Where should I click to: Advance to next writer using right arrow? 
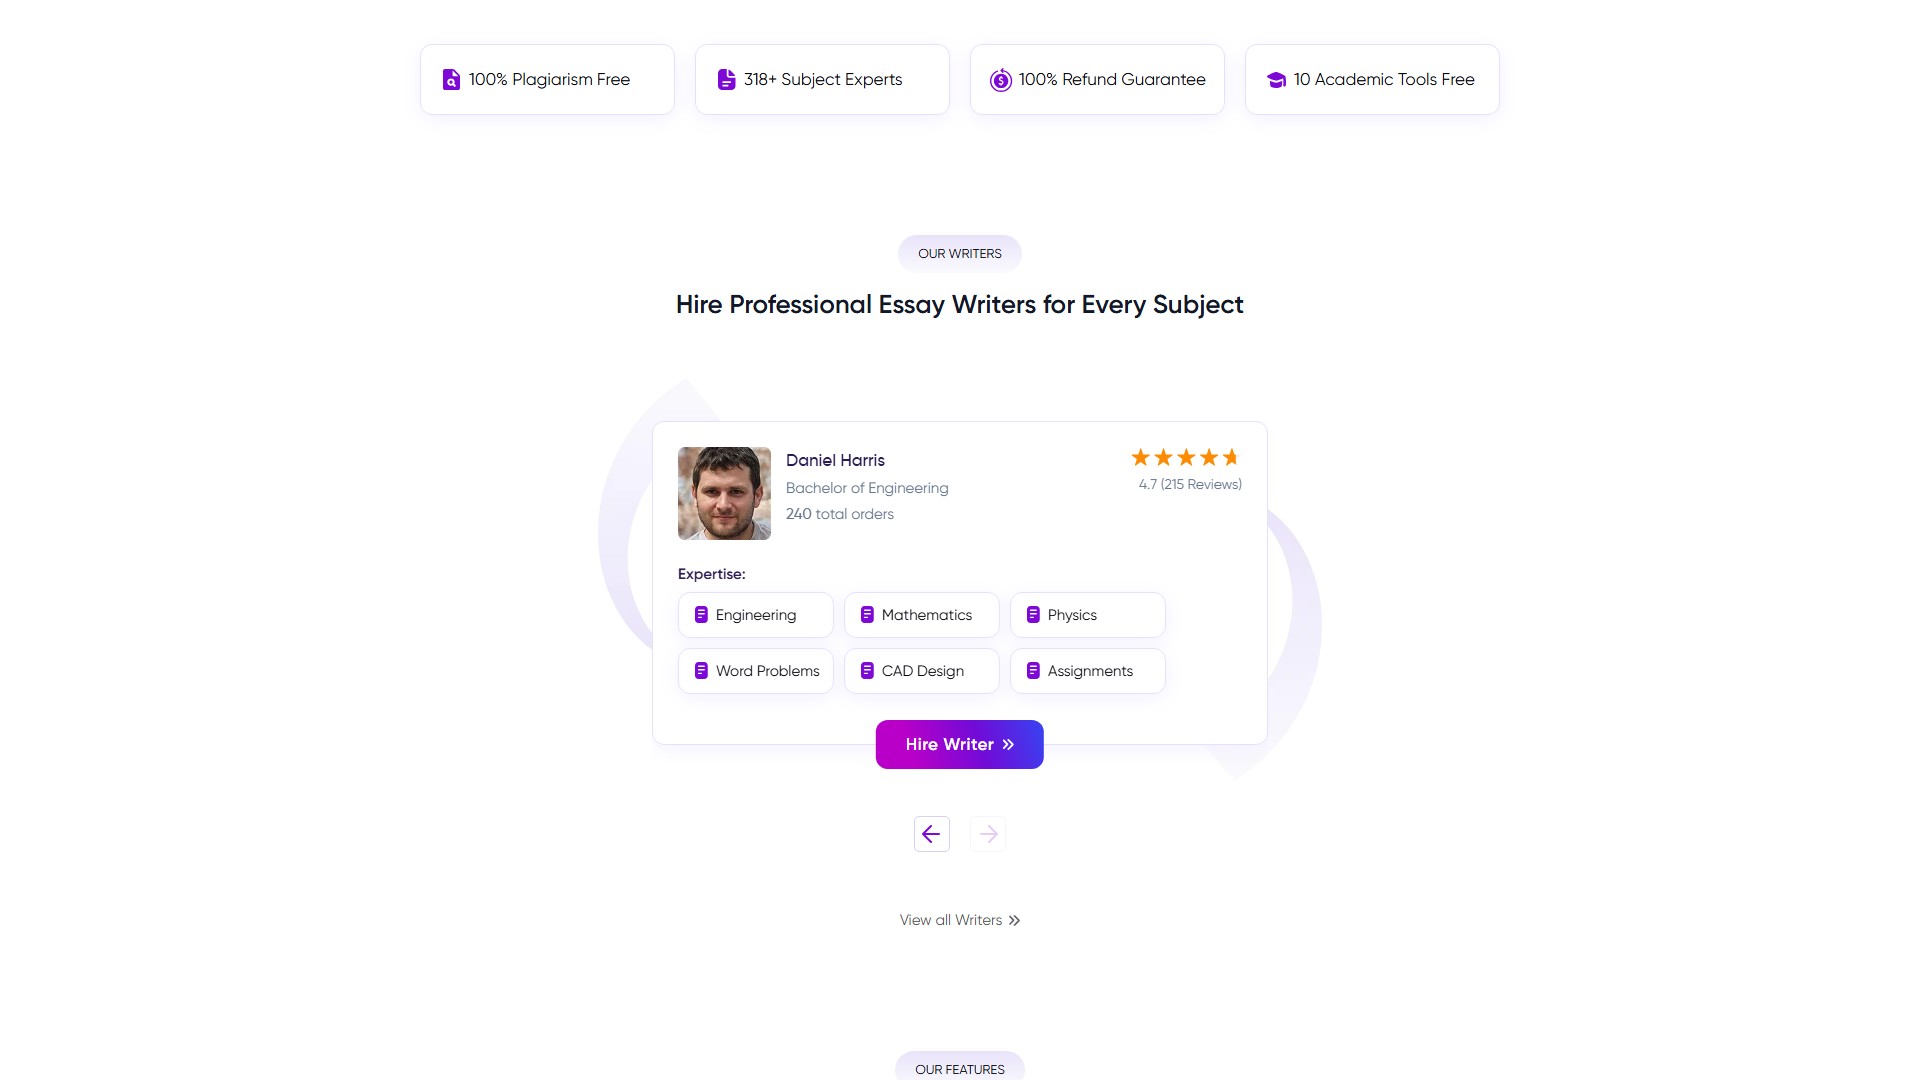pos(987,833)
